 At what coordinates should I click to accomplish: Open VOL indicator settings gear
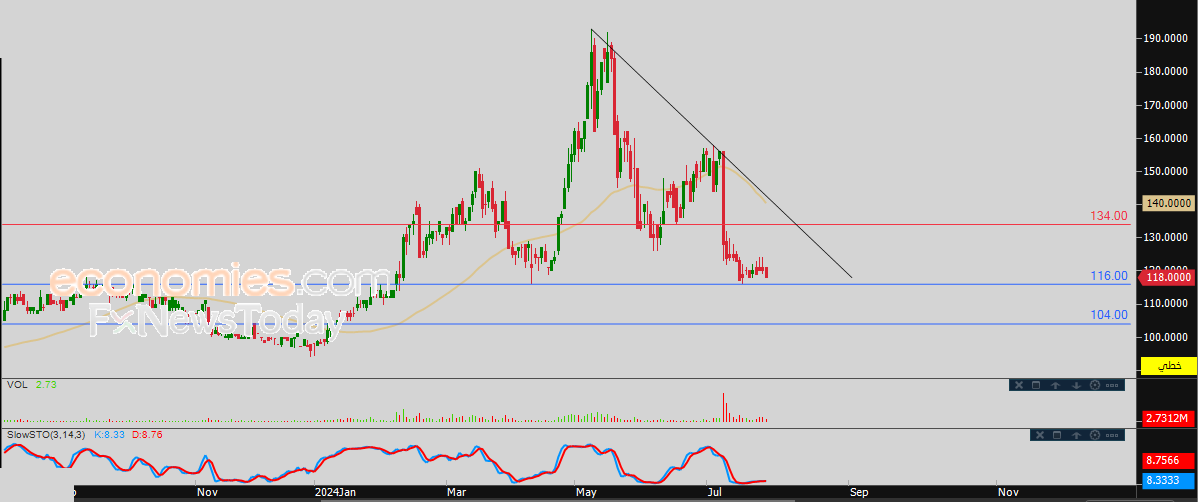[1094, 385]
